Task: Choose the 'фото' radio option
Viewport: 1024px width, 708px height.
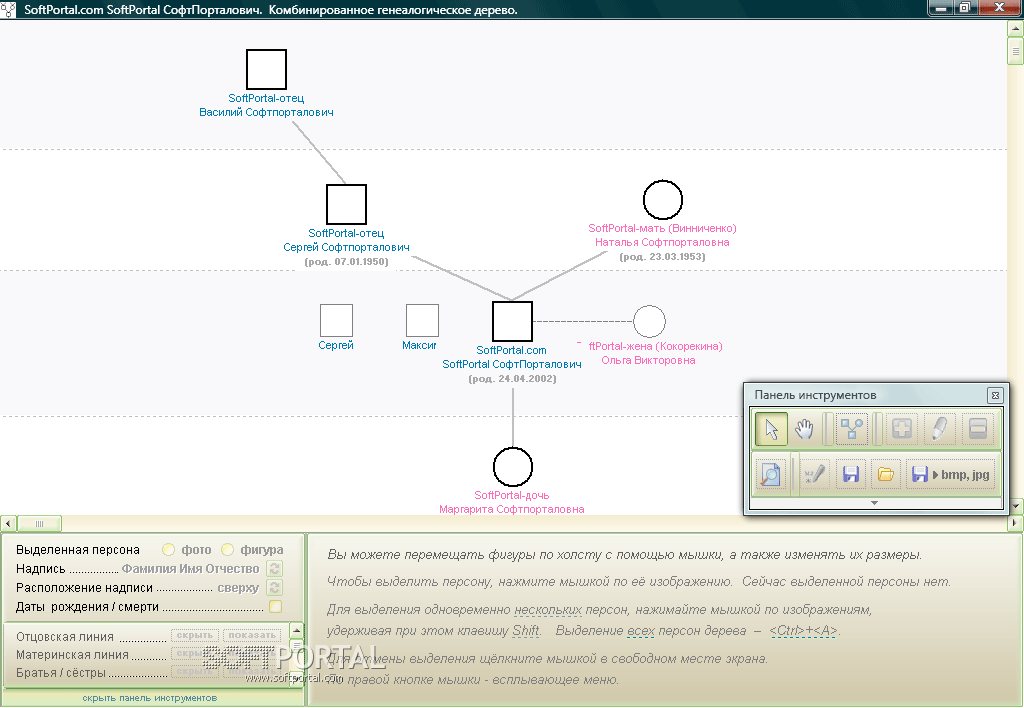Action: (x=168, y=550)
